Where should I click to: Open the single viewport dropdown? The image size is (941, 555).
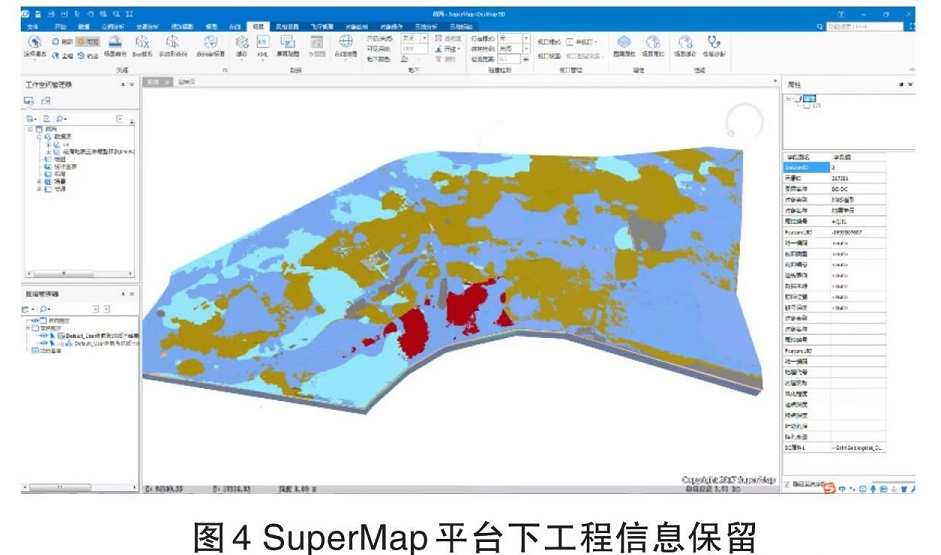(582, 42)
